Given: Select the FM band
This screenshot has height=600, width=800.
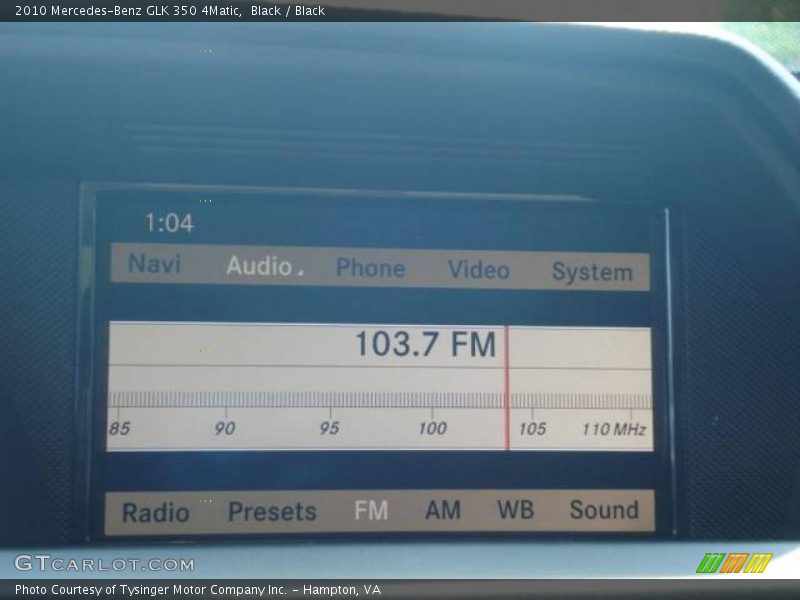Looking at the screenshot, I should click(371, 511).
